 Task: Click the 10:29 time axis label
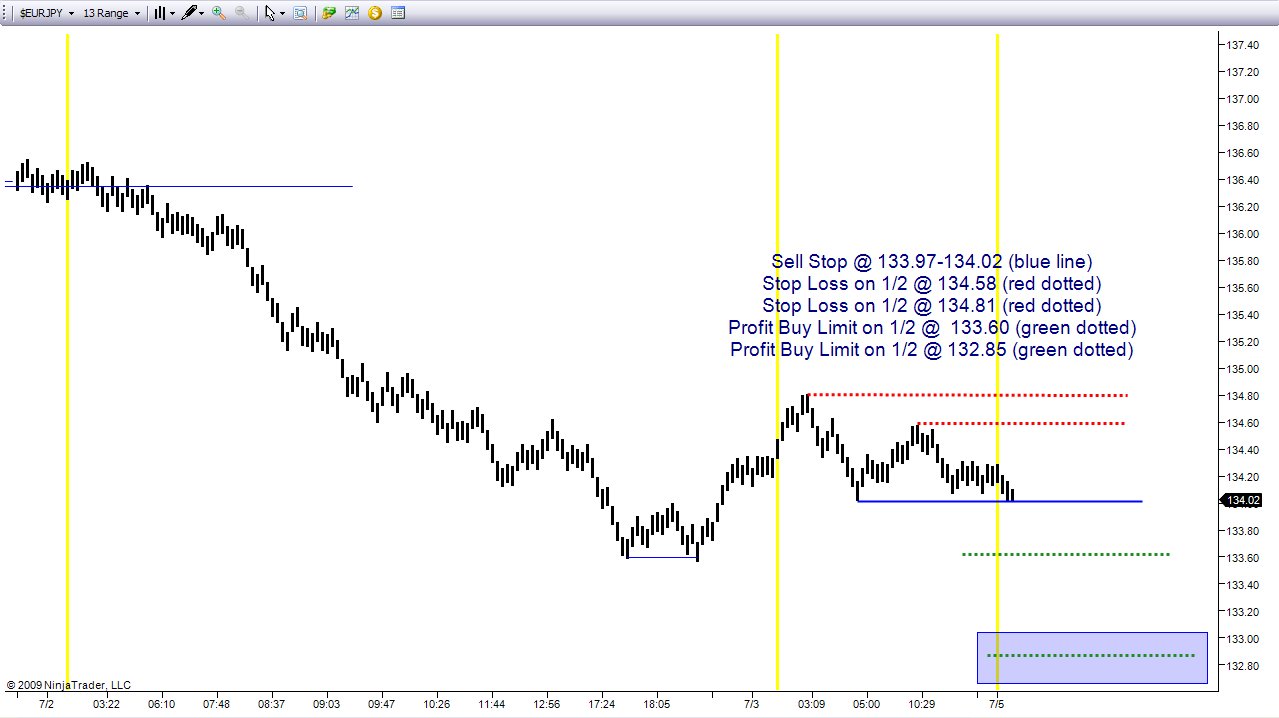coord(921,704)
